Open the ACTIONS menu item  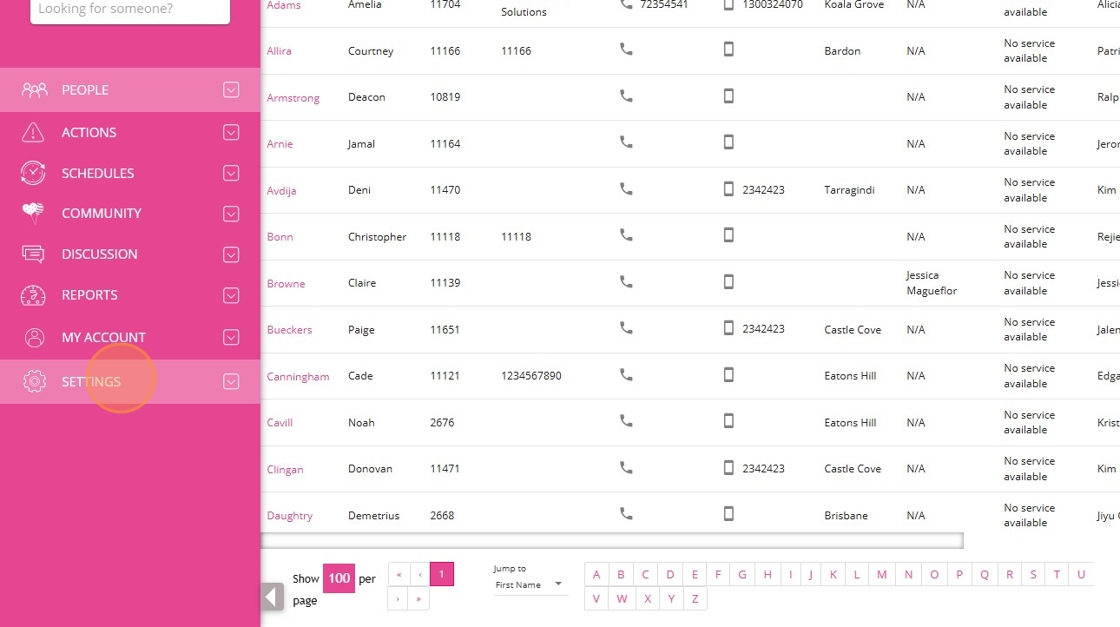coord(130,132)
